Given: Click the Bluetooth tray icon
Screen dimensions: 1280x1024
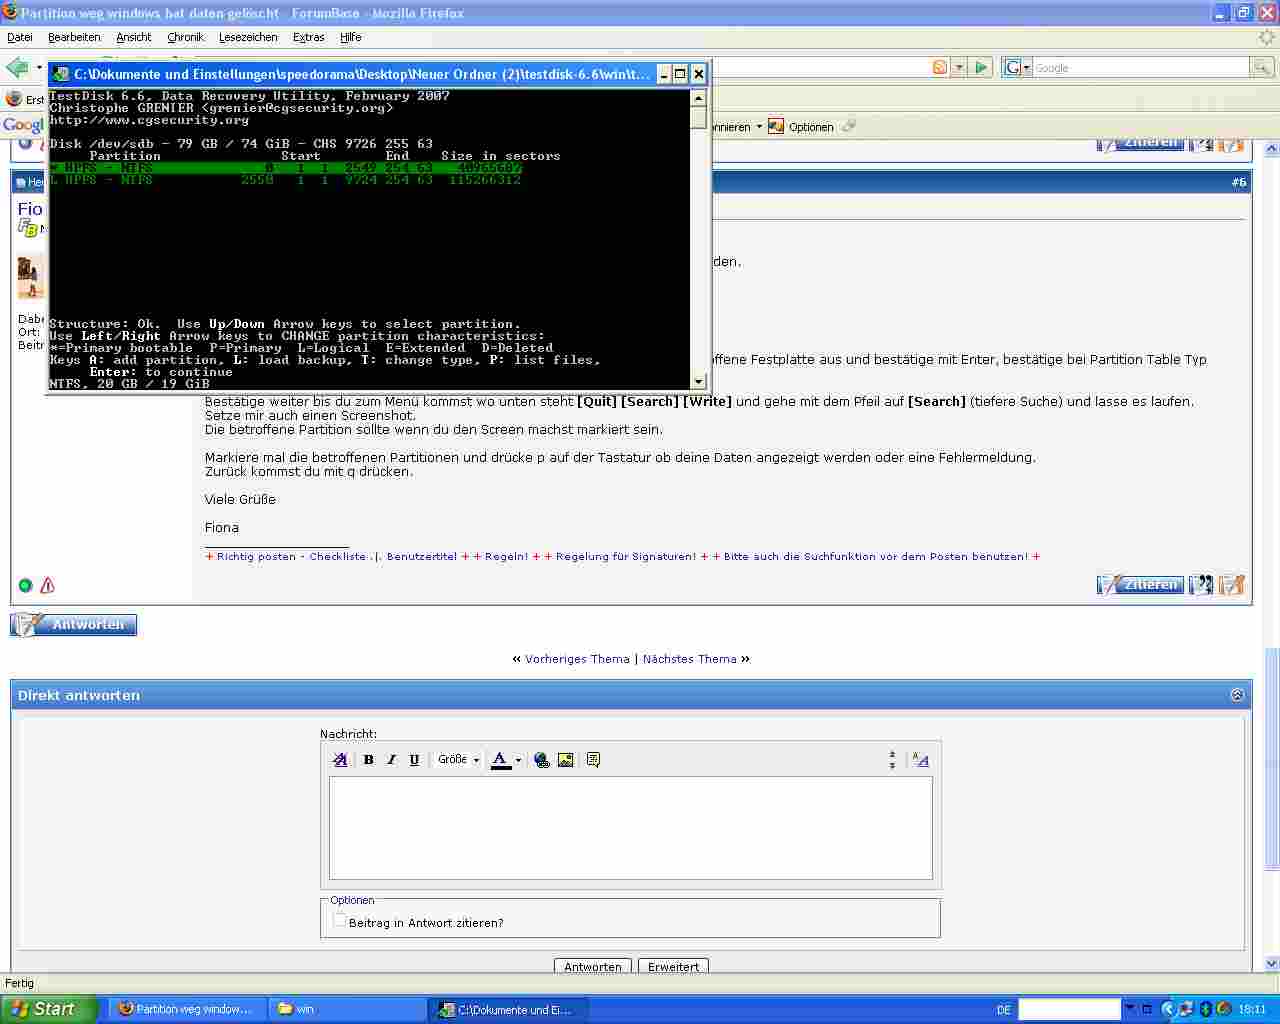Looking at the screenshot, I should pos(1206,1009).
